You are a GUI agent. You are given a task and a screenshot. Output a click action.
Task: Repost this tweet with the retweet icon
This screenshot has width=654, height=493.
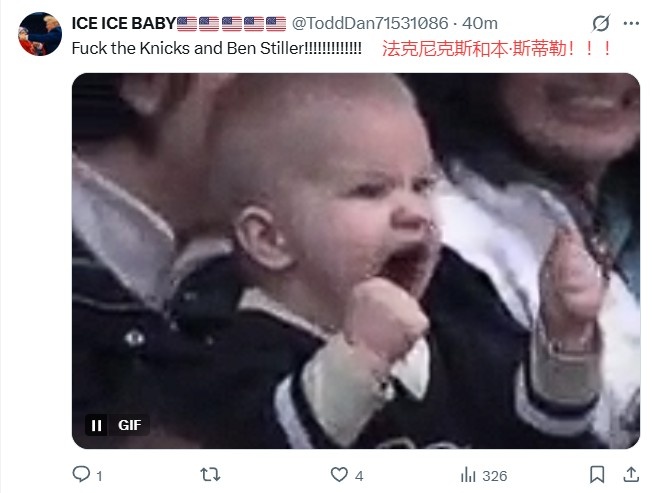(x=210, y=475)
